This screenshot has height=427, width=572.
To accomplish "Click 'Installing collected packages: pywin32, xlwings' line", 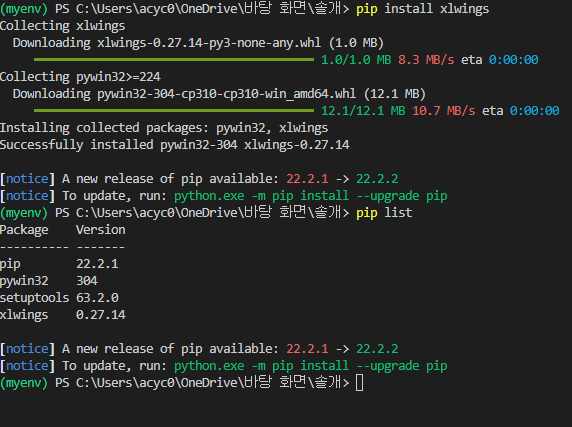I will [x=164, y=128].
